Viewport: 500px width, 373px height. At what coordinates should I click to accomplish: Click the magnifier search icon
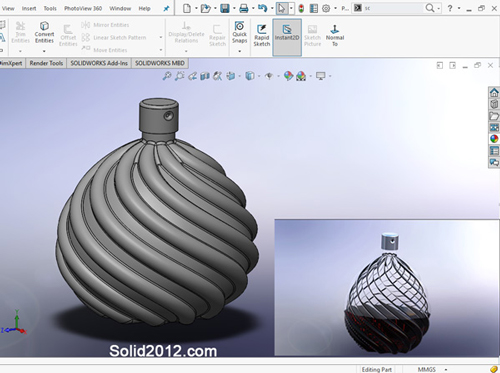click(x=430, y=8)
